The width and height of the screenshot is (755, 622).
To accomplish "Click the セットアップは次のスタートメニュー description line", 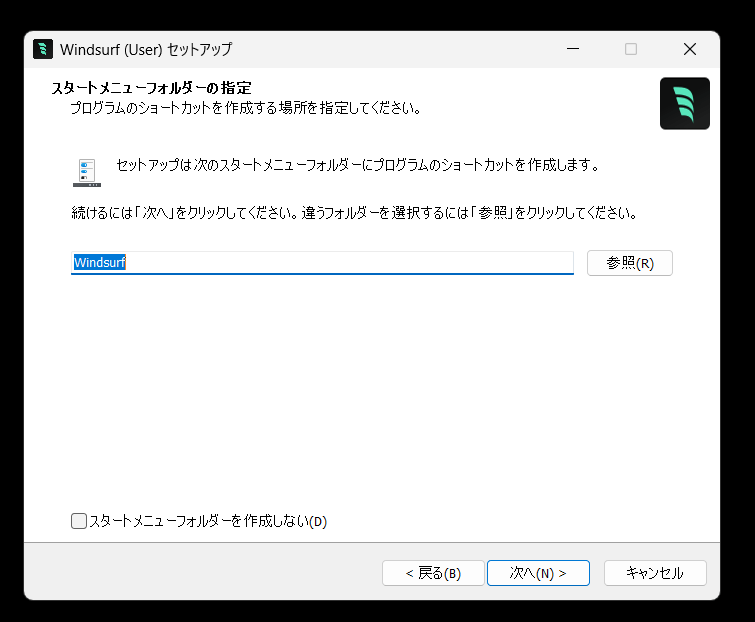I will [358, 165].
